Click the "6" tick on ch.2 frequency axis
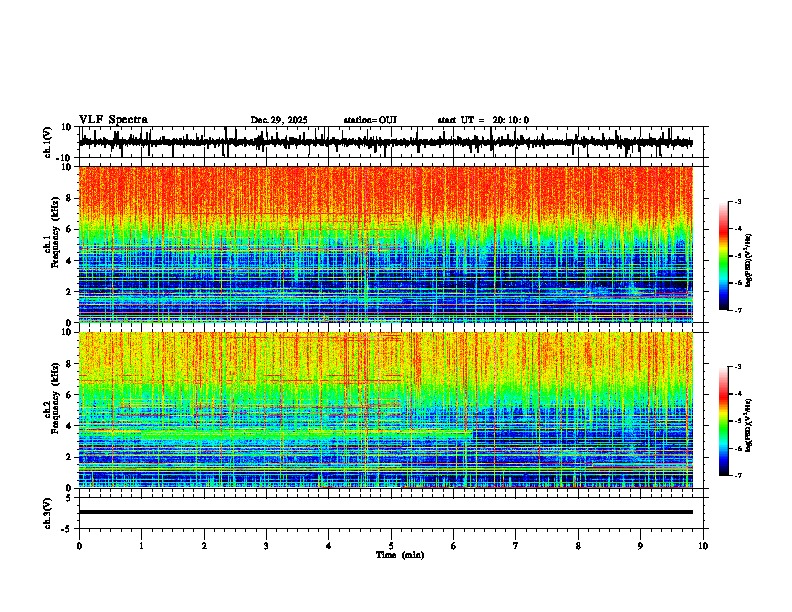This screenshot has height=612, width=792. click(x=70, y=395)
